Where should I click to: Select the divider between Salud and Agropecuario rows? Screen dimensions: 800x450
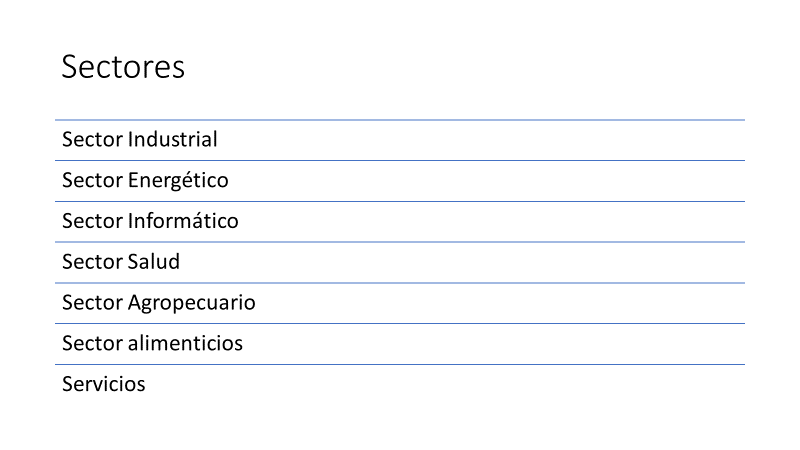click(x=400, y=283)
